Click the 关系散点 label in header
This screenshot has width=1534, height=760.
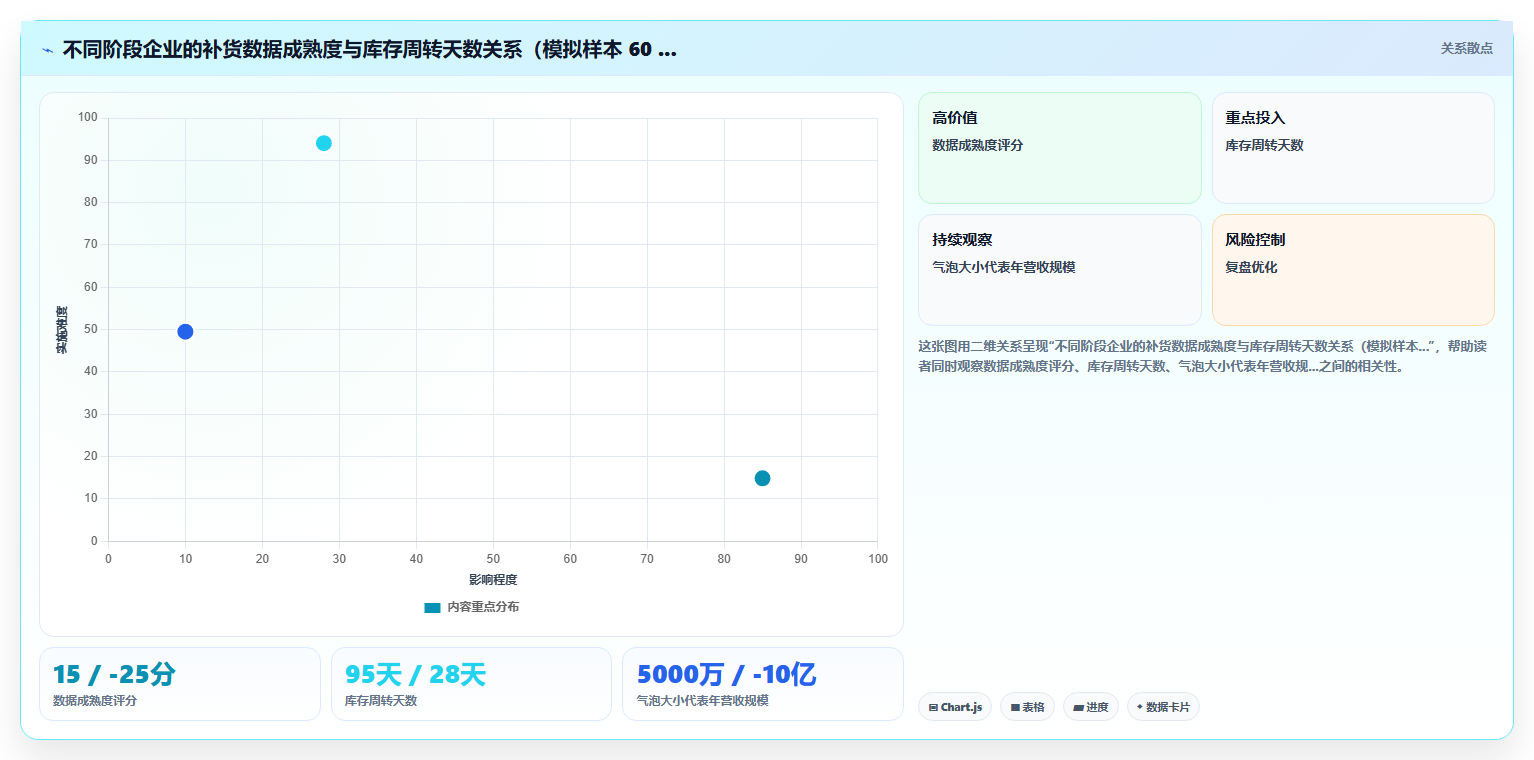1466,48
